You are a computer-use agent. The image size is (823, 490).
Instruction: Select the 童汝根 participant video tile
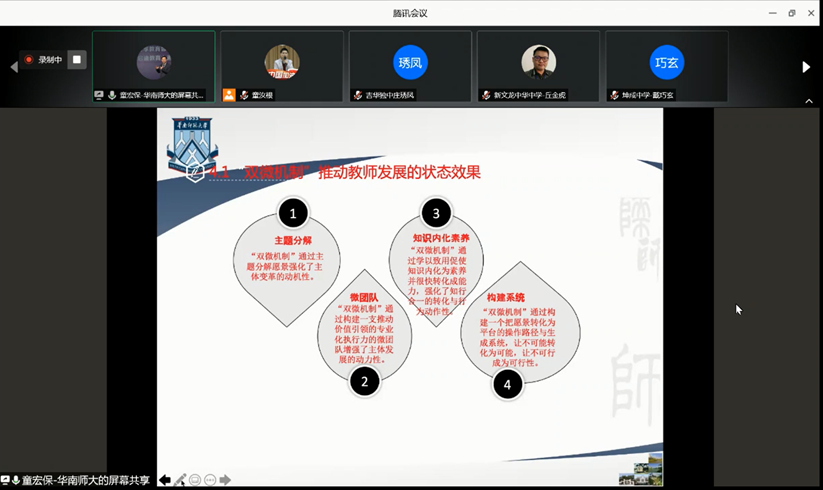point(282,66)
